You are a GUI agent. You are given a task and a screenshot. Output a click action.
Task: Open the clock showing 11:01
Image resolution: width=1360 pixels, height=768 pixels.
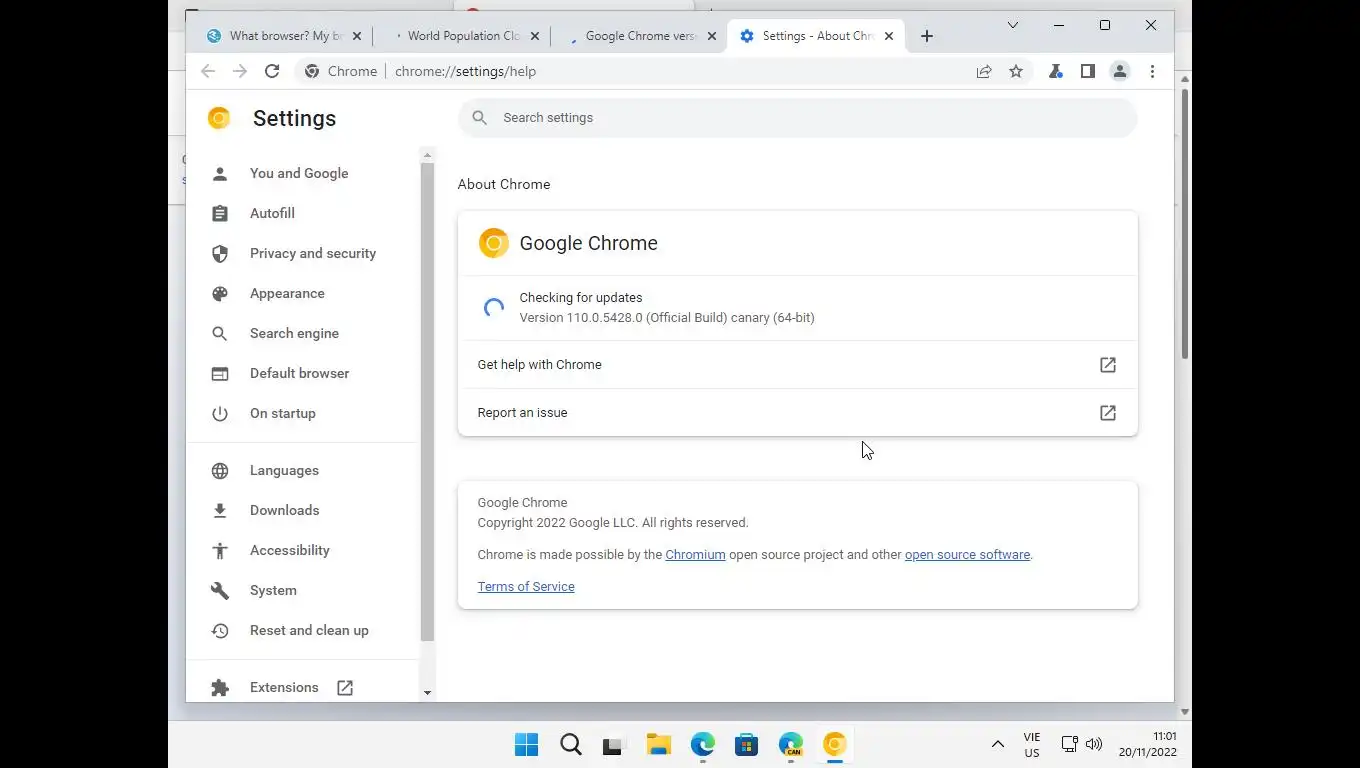(1148, 744)
